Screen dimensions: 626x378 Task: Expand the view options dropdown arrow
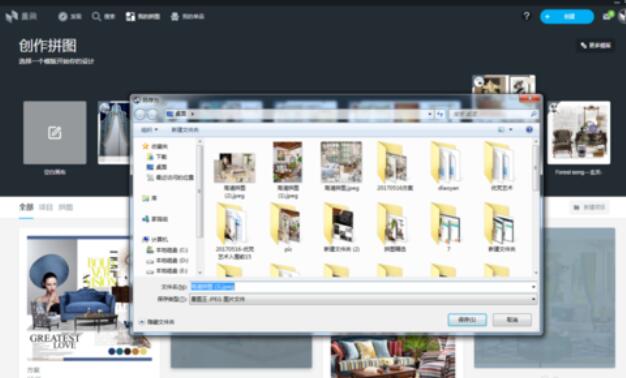click(x=511, y=130)
